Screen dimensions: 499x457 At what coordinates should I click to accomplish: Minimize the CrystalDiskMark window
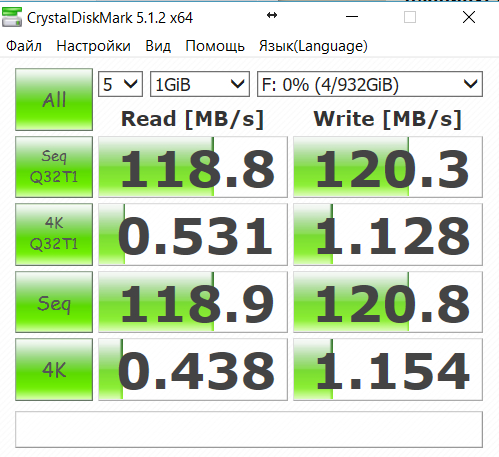(x=352, y=17)
